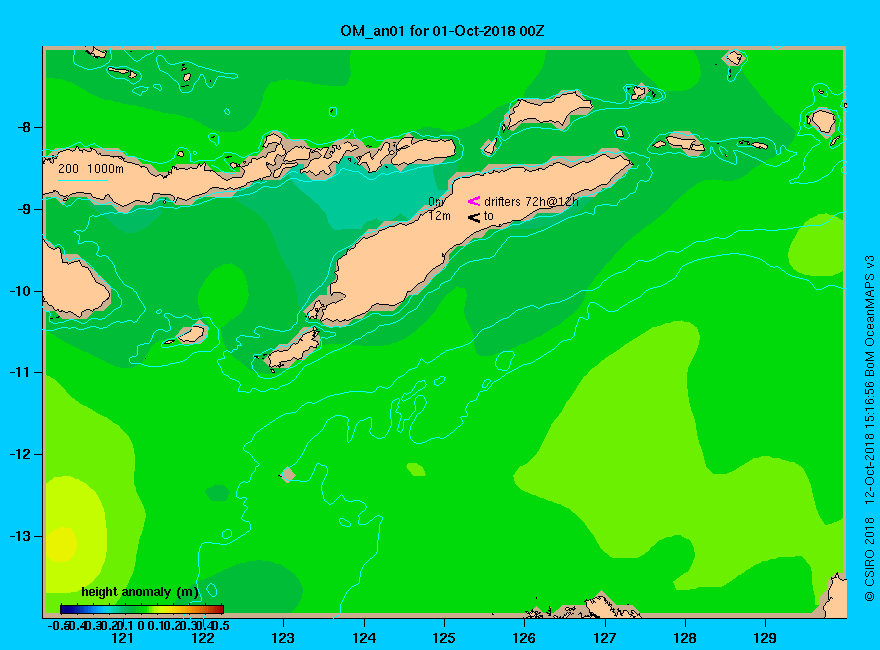Image resolution: width=880 pixels, height=650 pixels.
Task: Click the vertical CSIRO OceanMAPS copyright text
Action: [x=869, y=428]
